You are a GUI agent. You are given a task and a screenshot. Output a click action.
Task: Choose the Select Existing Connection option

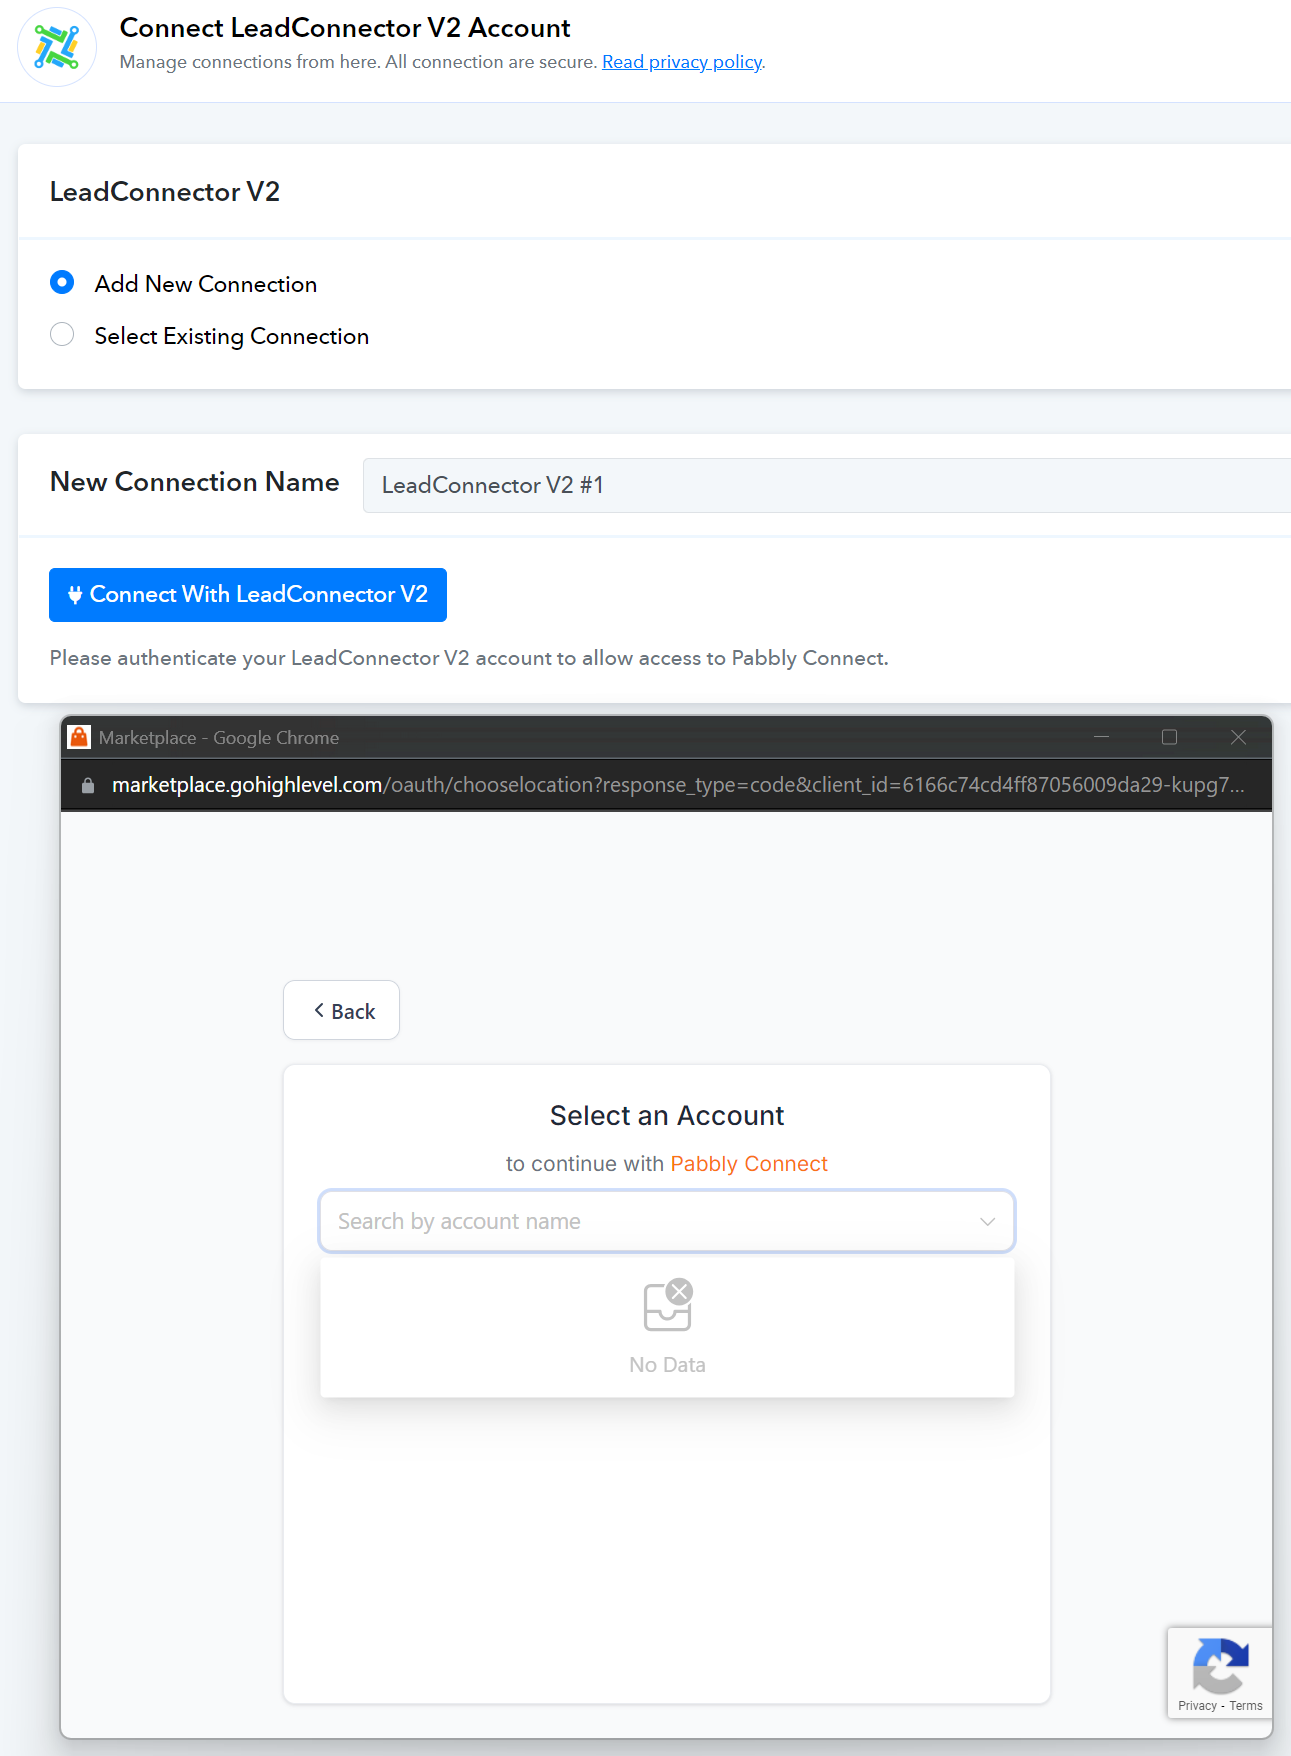point(62,335)
